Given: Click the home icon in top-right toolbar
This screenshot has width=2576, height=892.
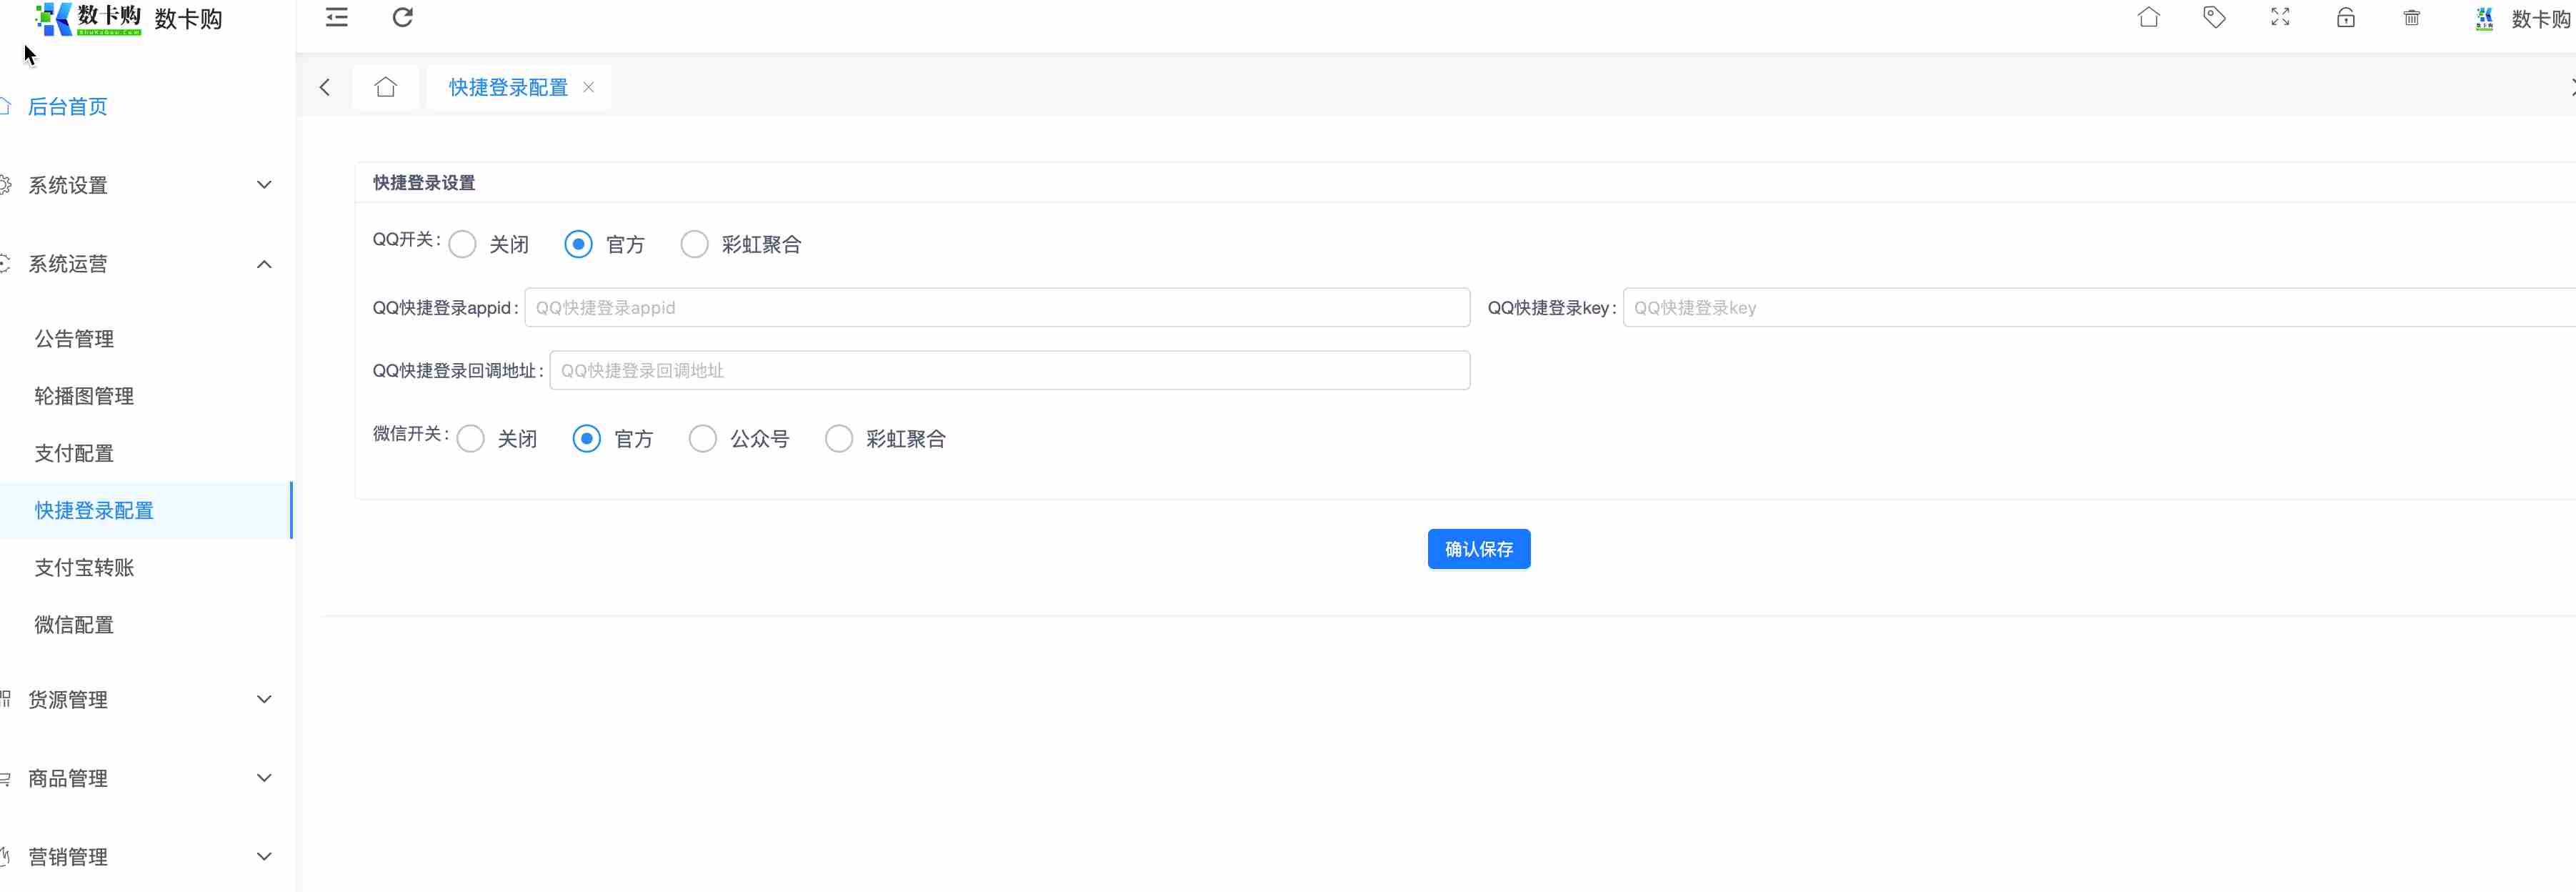Looking at the screenshot, I should pyautogui.click(x=2148, y=17).
